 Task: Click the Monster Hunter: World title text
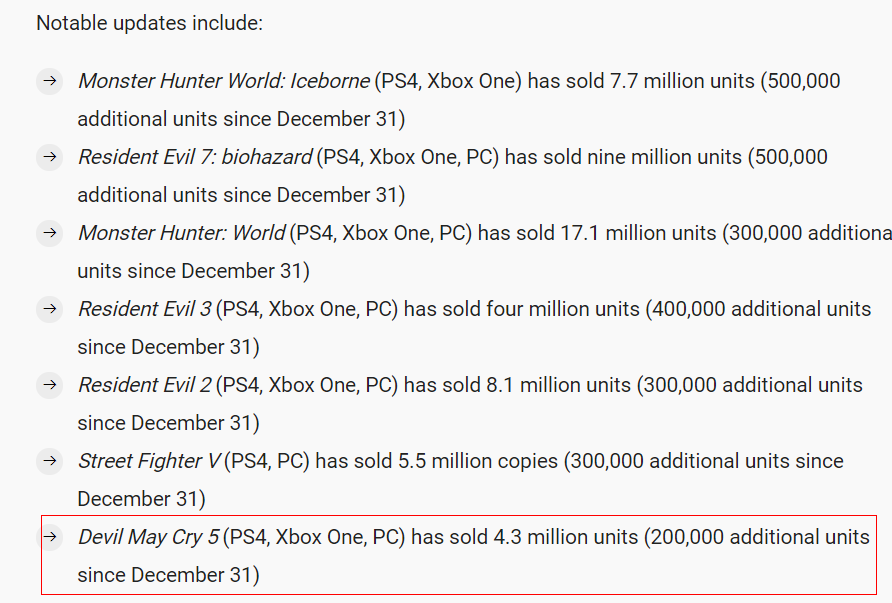pos(181,233)
